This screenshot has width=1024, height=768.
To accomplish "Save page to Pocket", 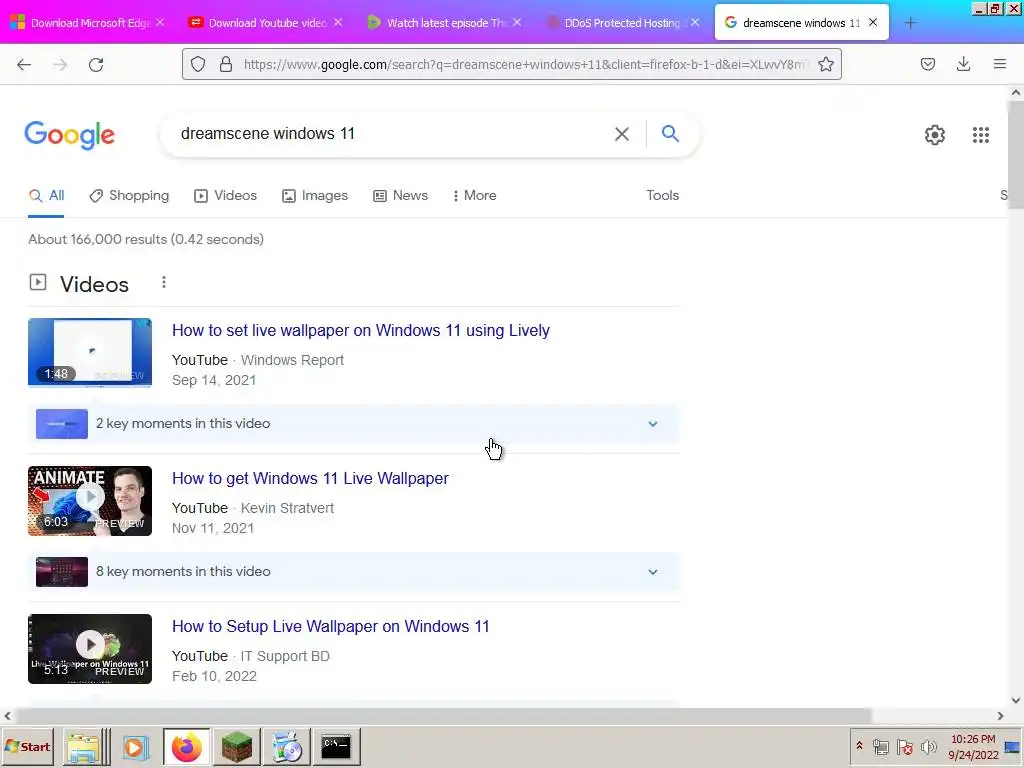I will tap(927, 64).
